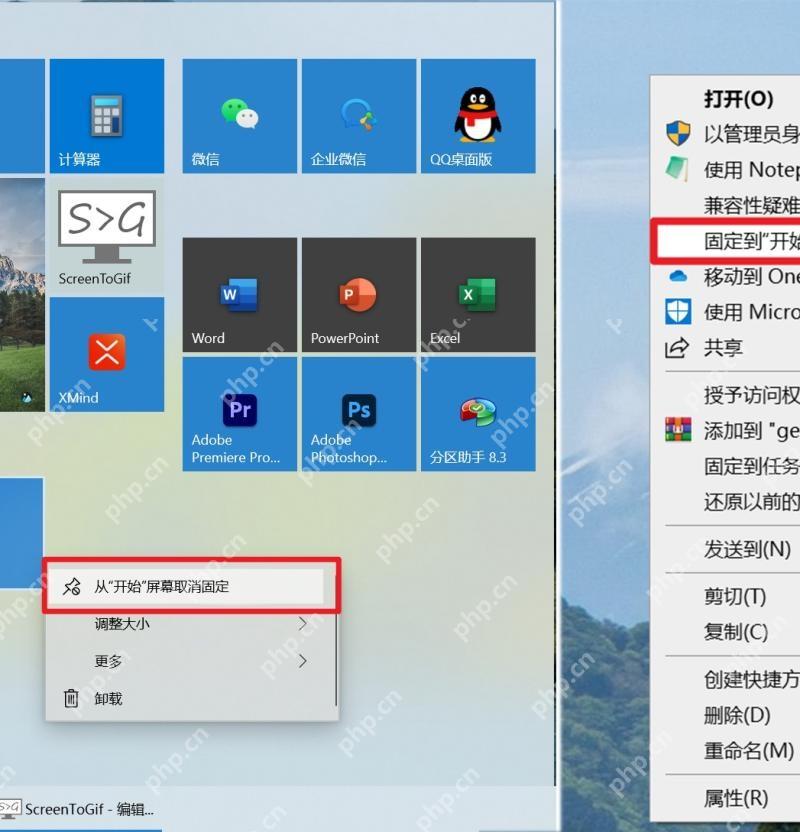This screenshot has width=800, height=832.
Task: Choose the run-as-administrator shield entry
Action: pyautogui.click(x=726, y=134)
